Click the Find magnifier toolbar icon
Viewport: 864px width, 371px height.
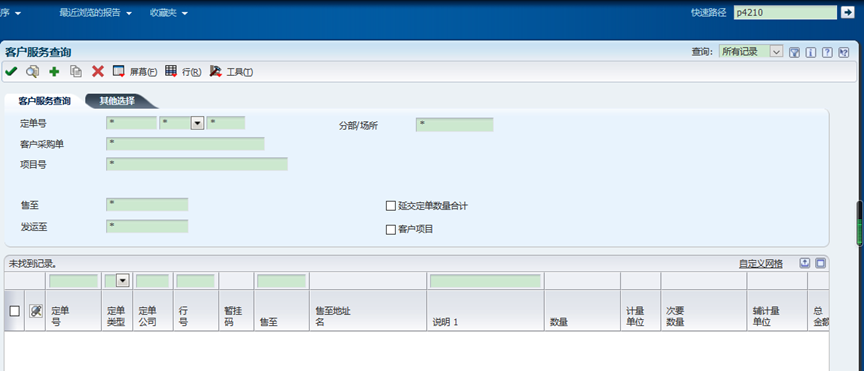(x=33, y=72)
